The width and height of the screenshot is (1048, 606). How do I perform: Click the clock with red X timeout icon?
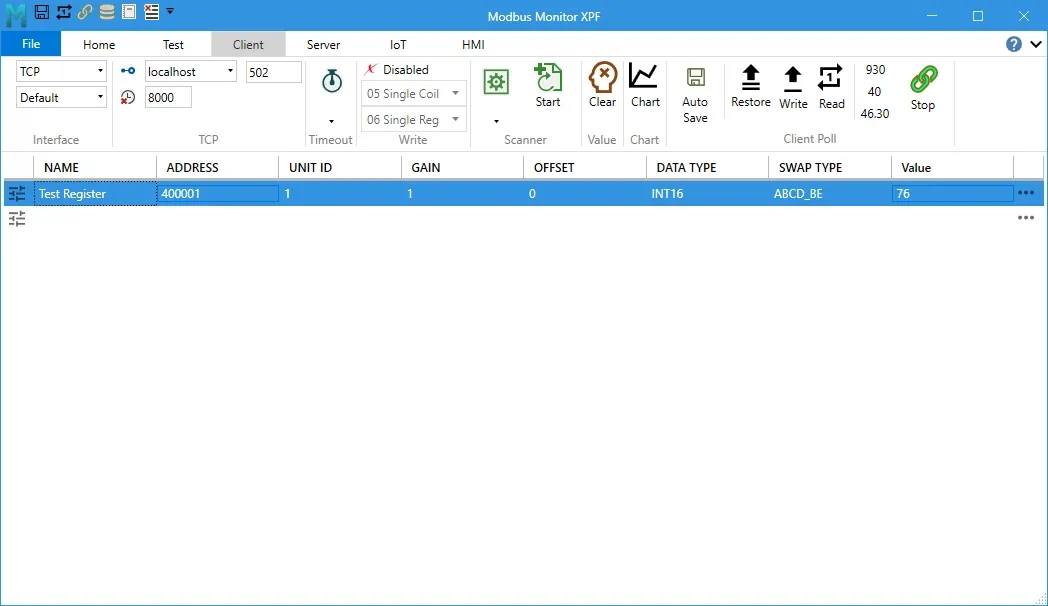[x=128, y=98]
